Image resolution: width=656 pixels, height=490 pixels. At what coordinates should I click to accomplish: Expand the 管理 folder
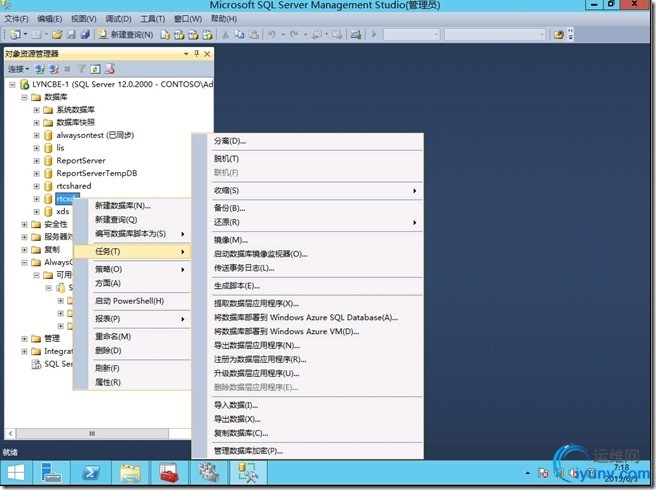point(24,339)
